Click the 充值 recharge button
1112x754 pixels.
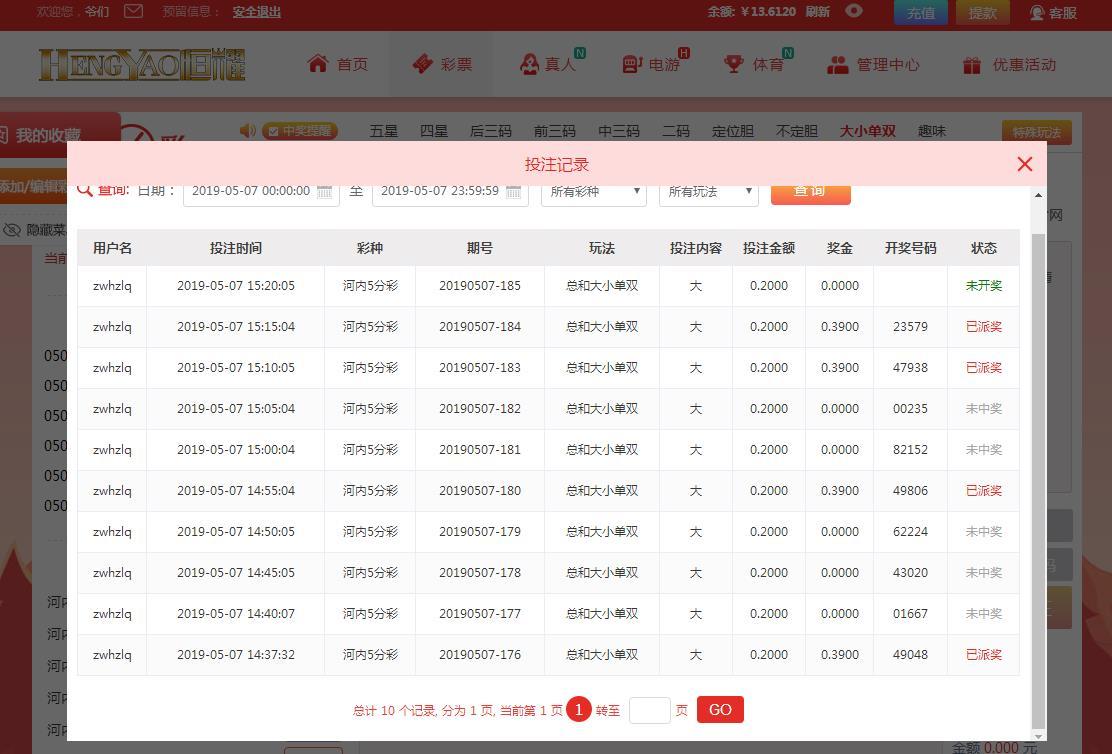(921, 13)
